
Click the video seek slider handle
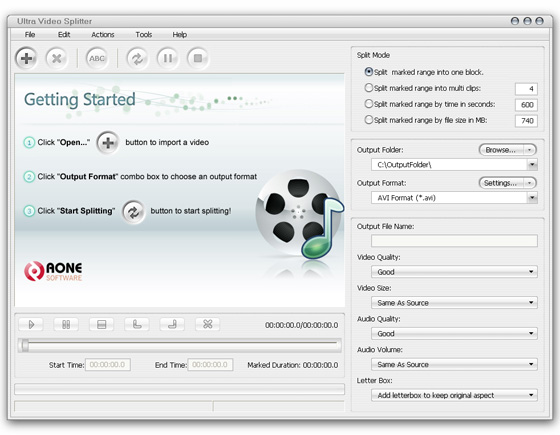(25, 345)
